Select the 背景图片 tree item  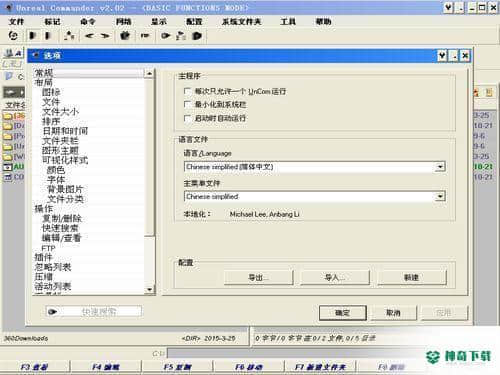(65, 189)
